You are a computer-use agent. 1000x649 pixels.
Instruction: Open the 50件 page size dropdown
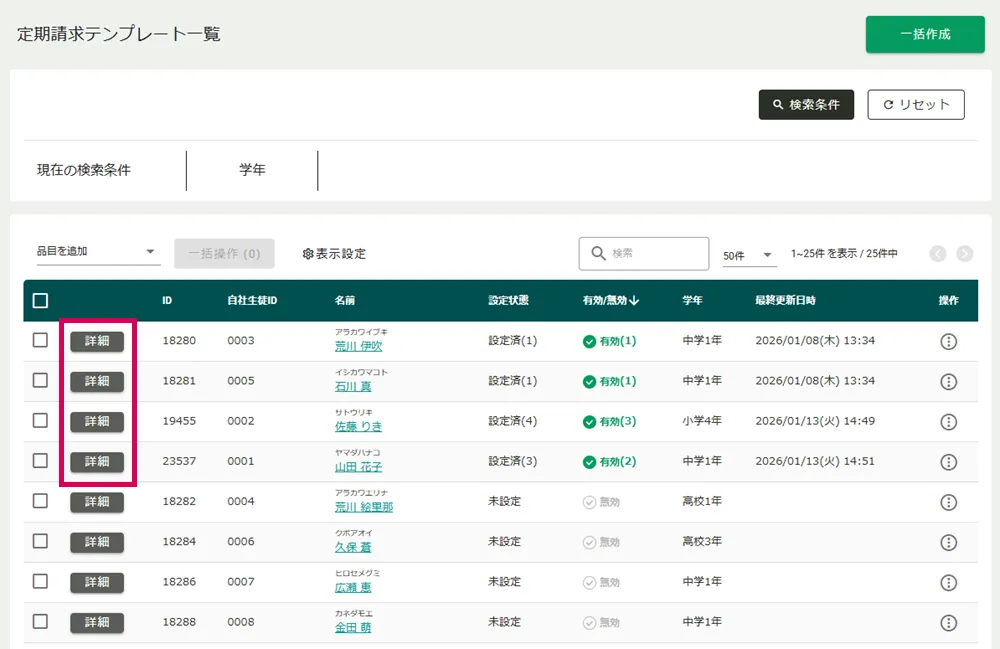(x=749, y=256)
